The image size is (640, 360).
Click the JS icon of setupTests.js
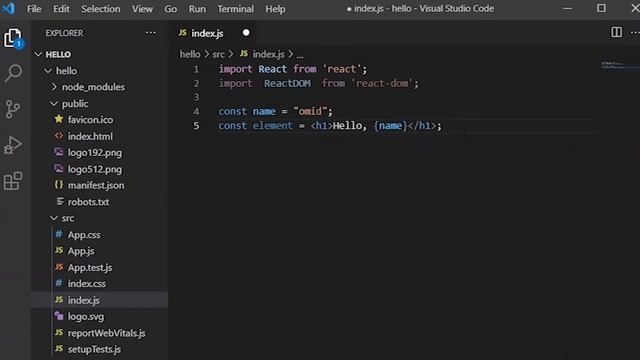tap(59, 349)
